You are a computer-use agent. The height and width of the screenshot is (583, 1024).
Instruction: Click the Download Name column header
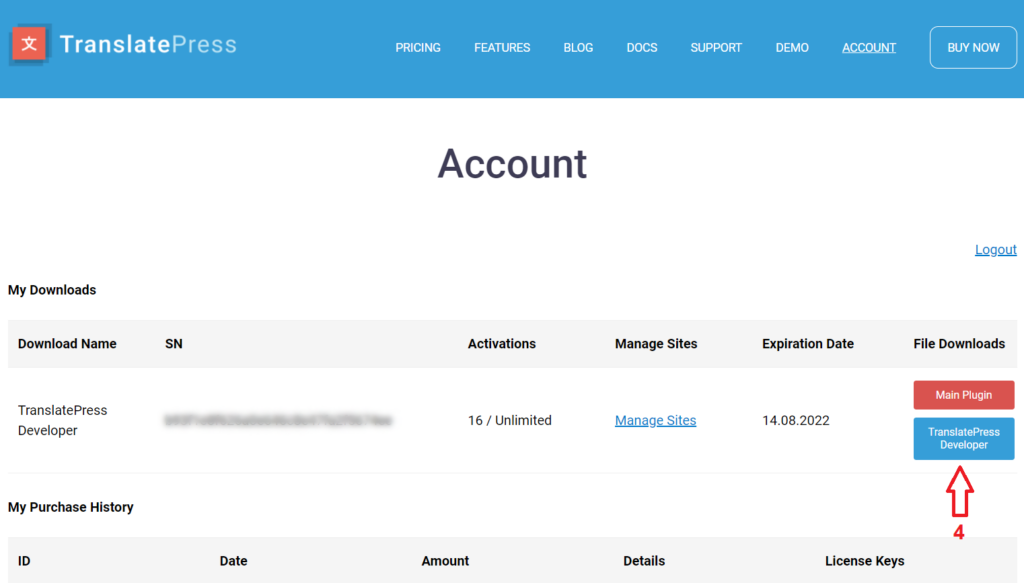[x=67, y=344]
